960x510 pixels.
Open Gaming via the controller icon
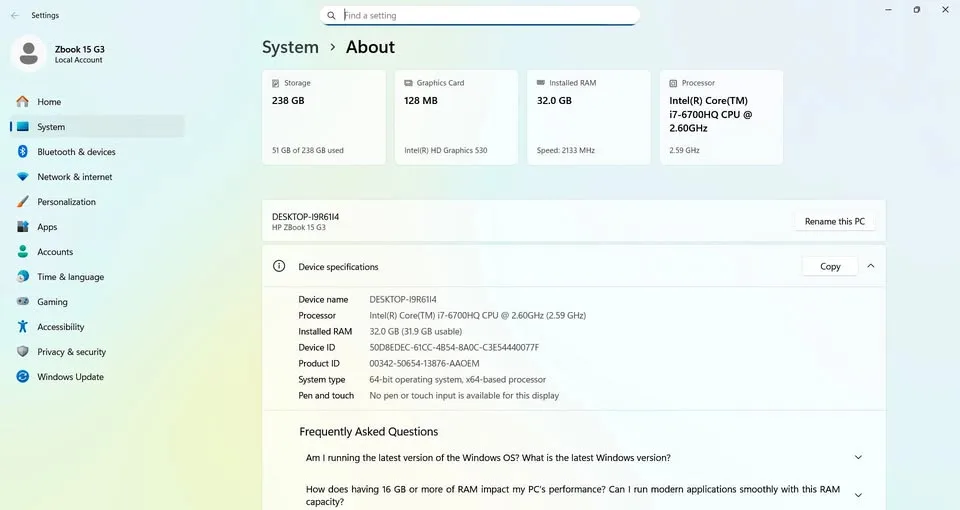pos(22,302)
